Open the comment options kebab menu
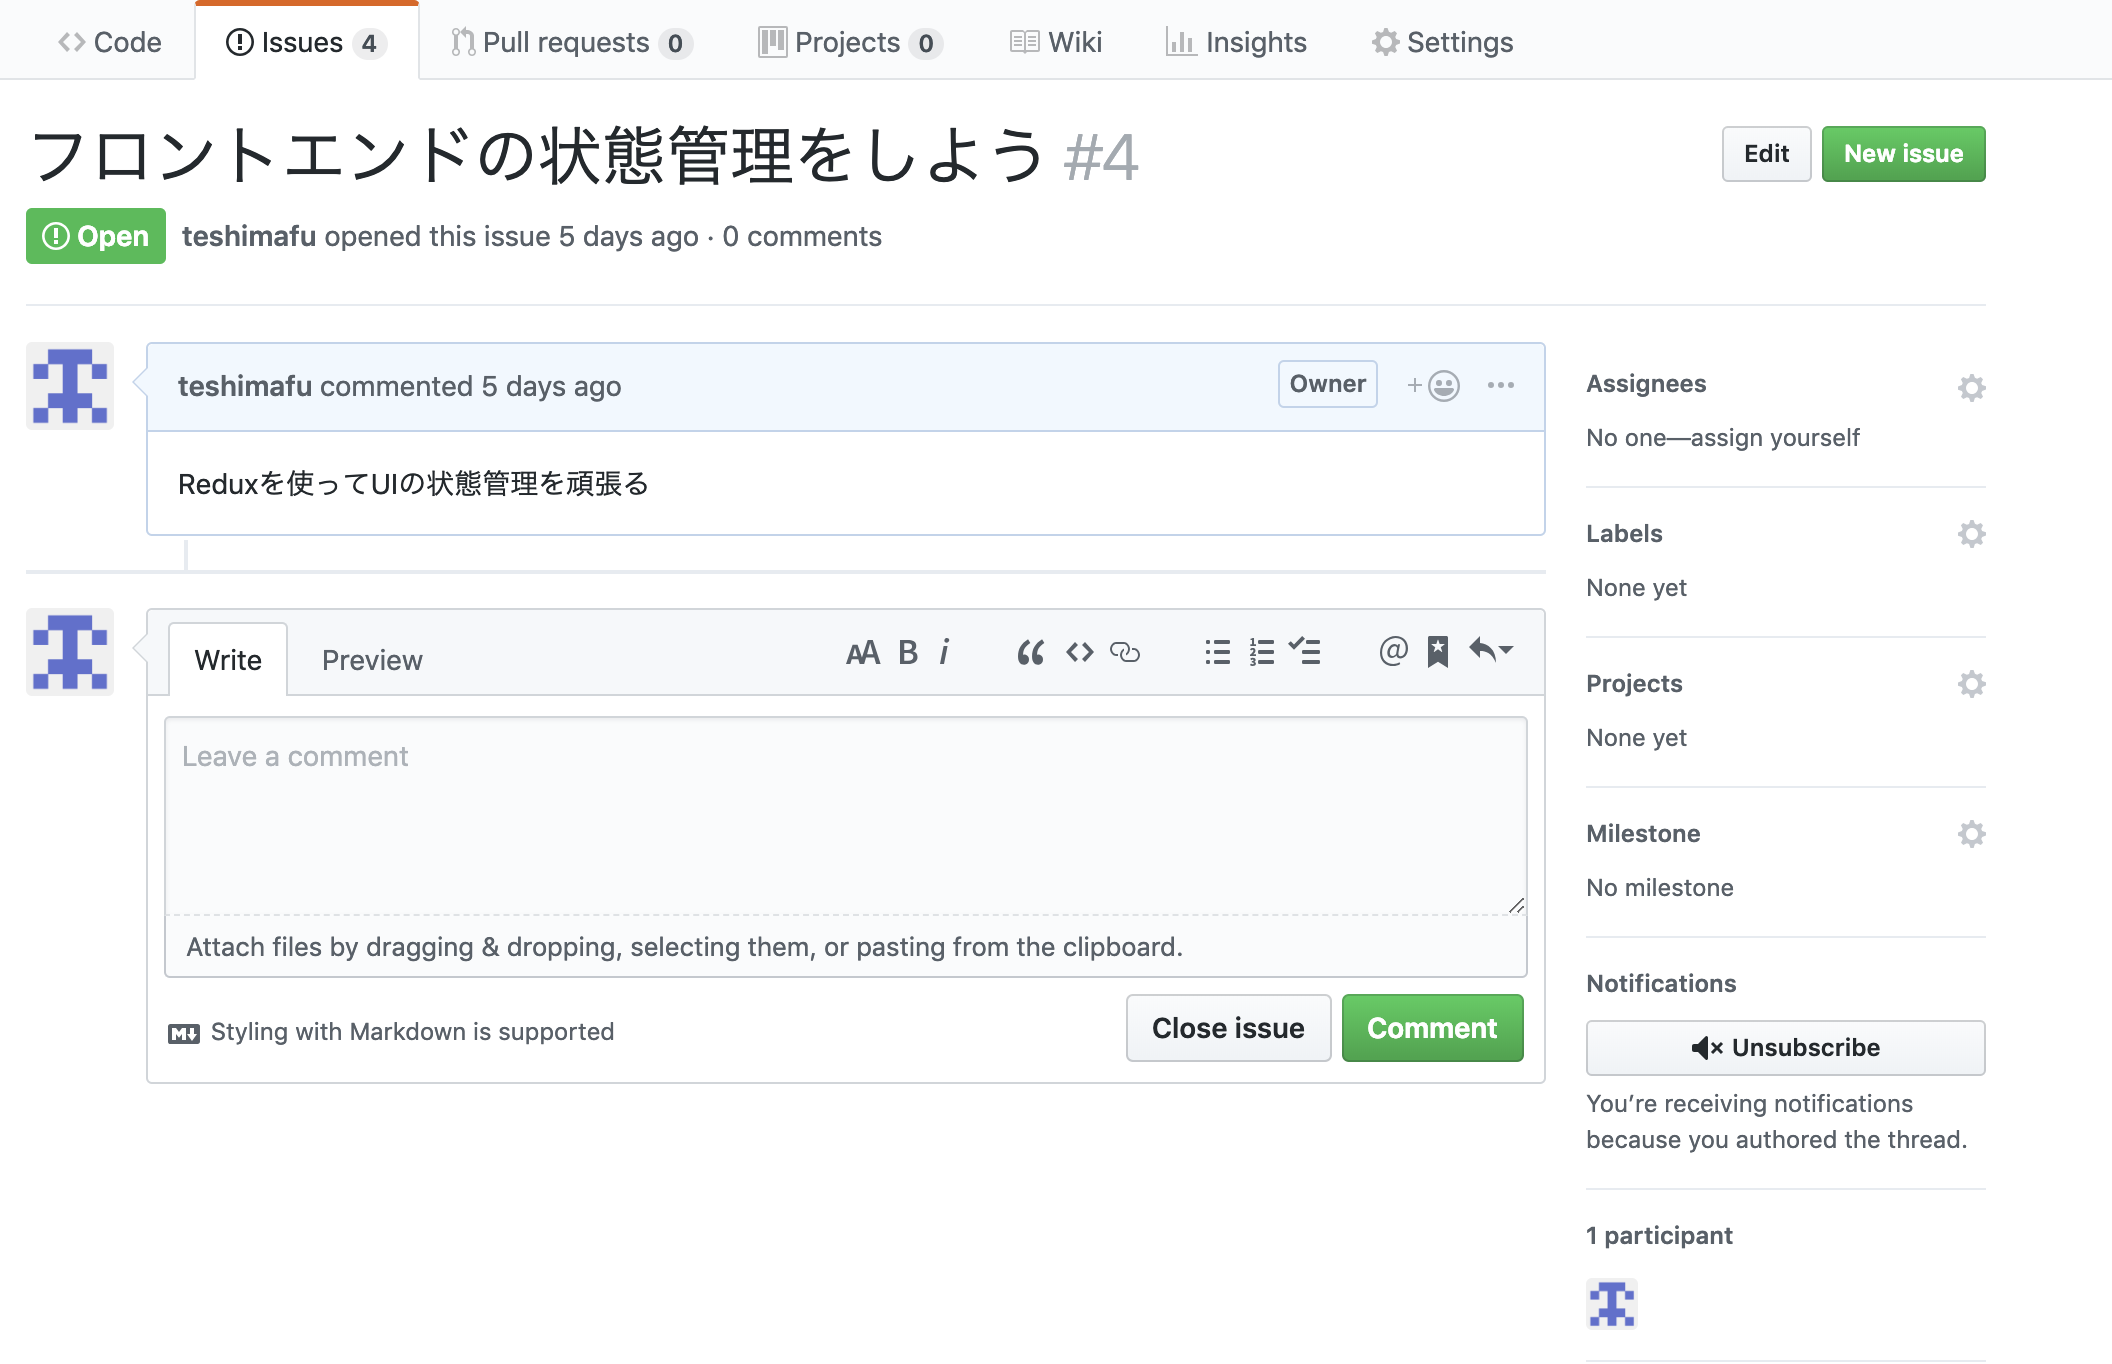The width and height of the screenshot is (2112, 1364). pyautogui.click(x=1501, y=385)
